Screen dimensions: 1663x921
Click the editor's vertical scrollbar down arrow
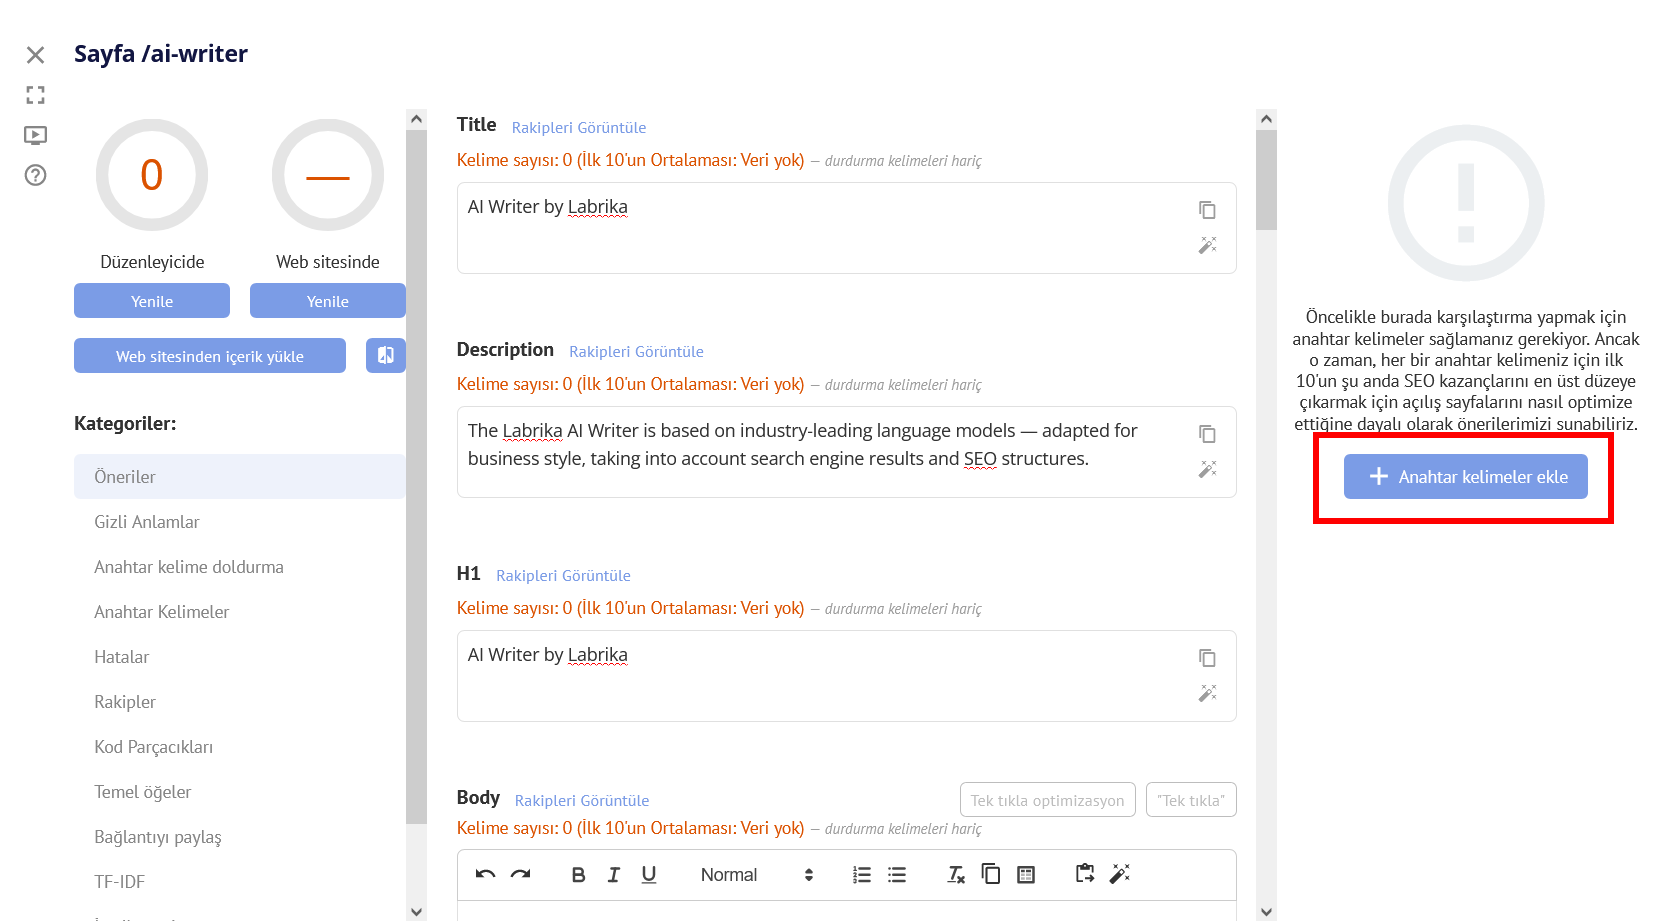(1266, 911)
